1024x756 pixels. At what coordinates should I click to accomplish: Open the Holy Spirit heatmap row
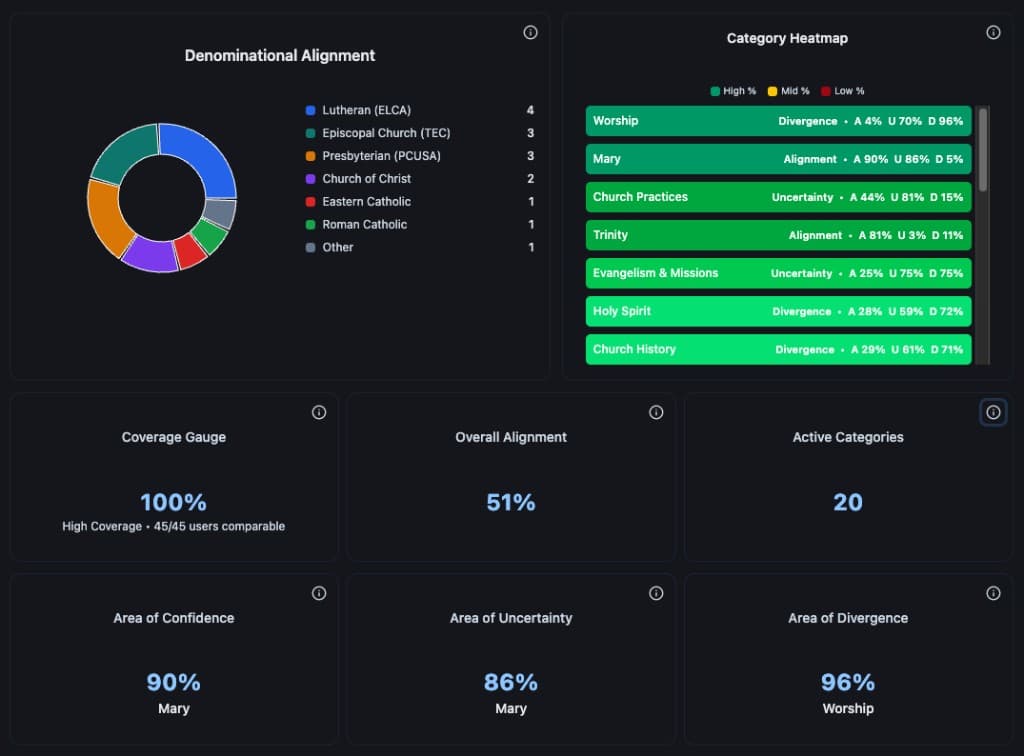coord(778,311)
